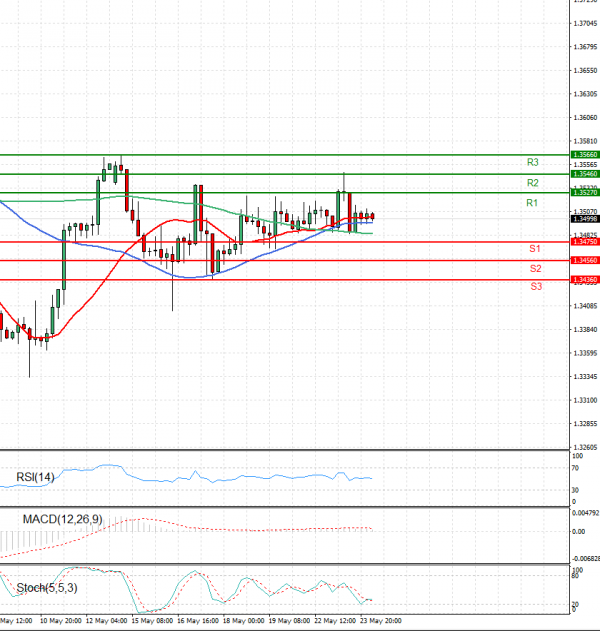Click the 15 May 08:00 time label
This screenshot has width=600, height=631.
153,621
